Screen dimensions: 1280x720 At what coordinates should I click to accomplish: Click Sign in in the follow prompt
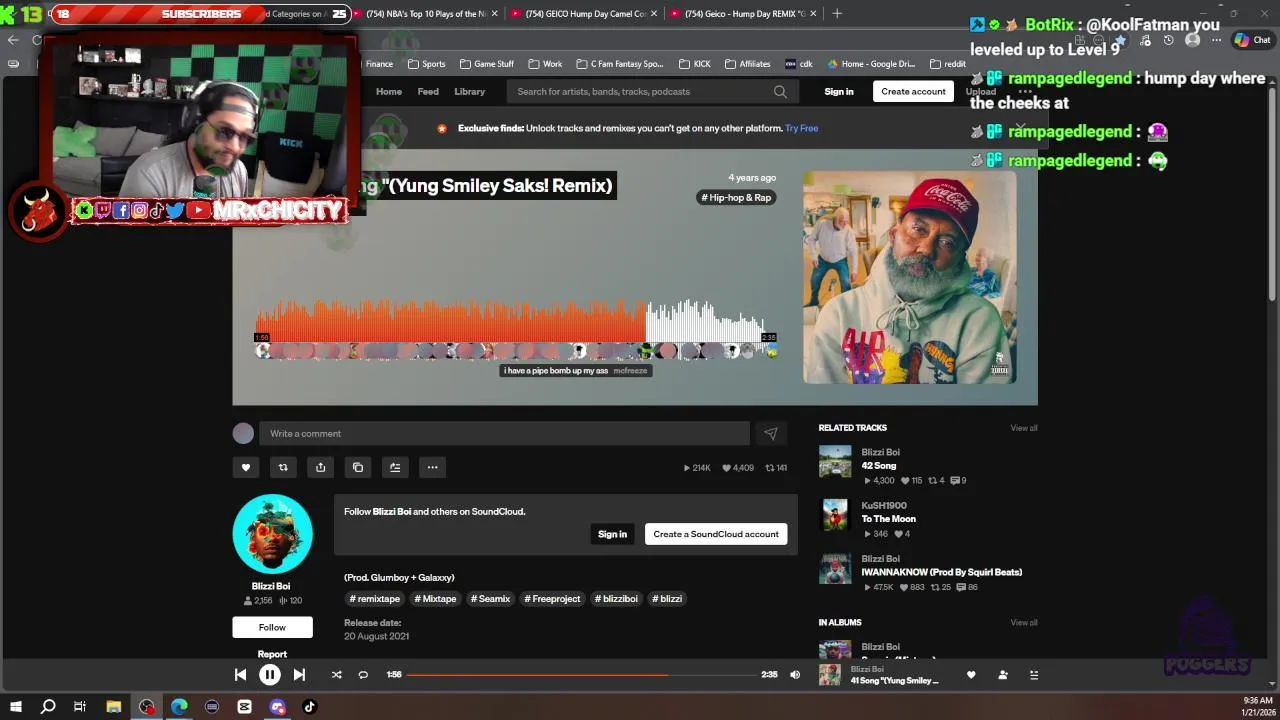coord(612,534)
